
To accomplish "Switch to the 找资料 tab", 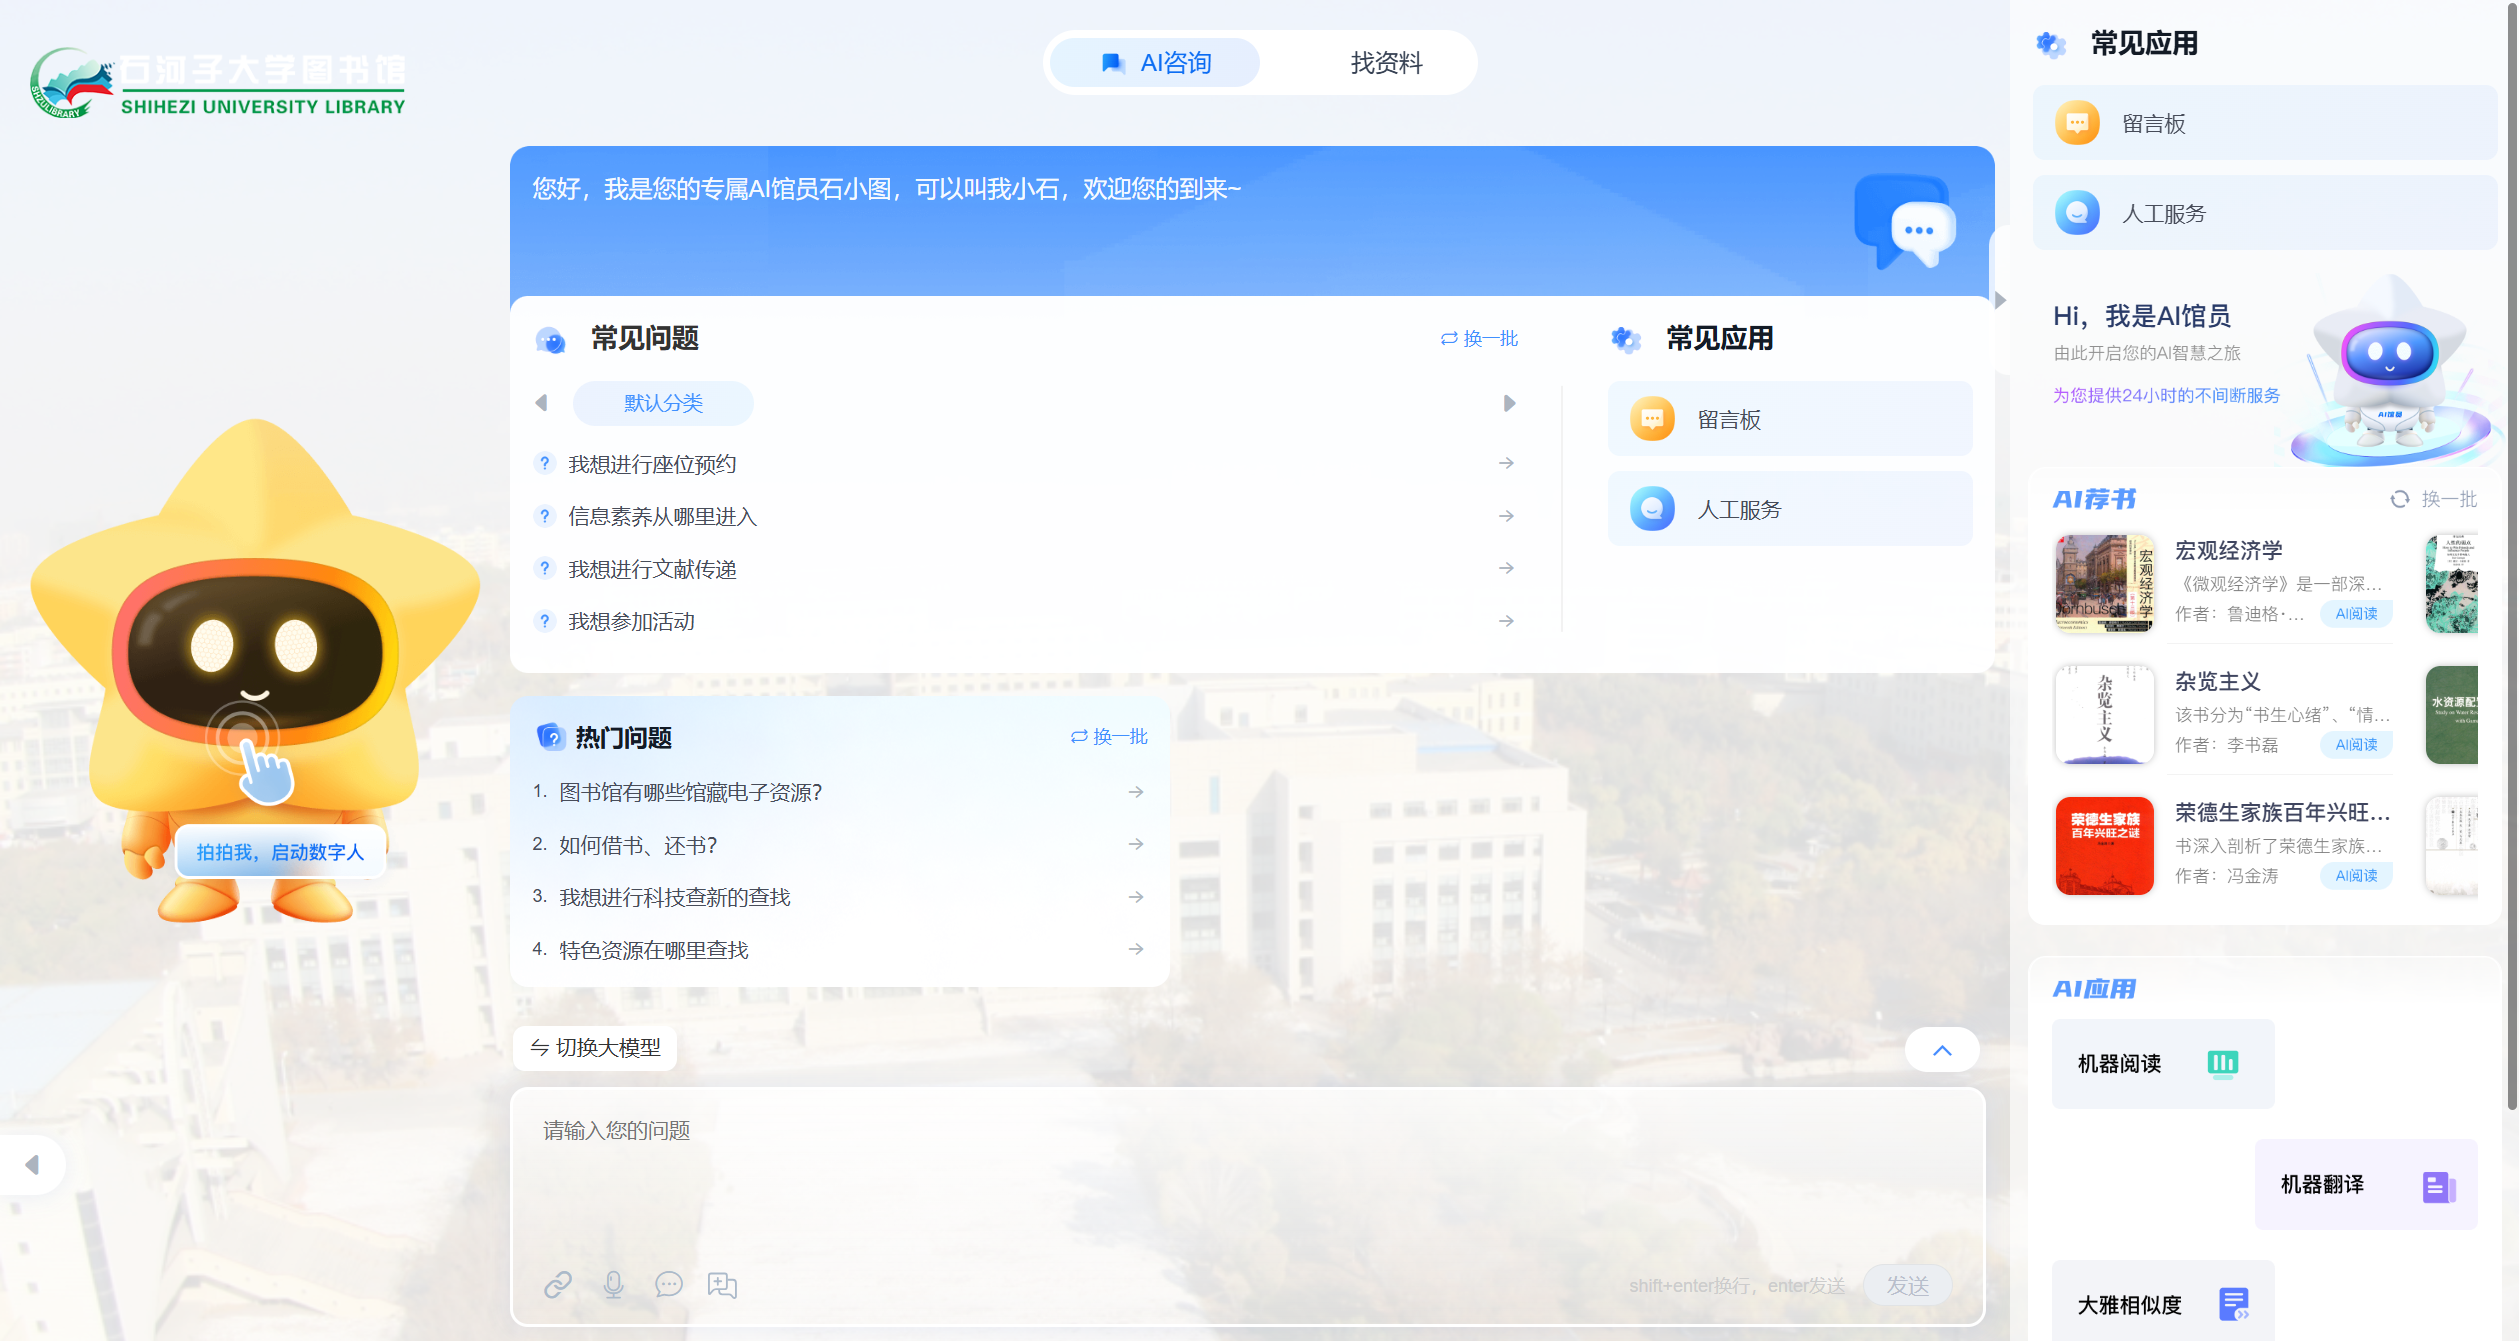I will click(x=1385, y=63).
